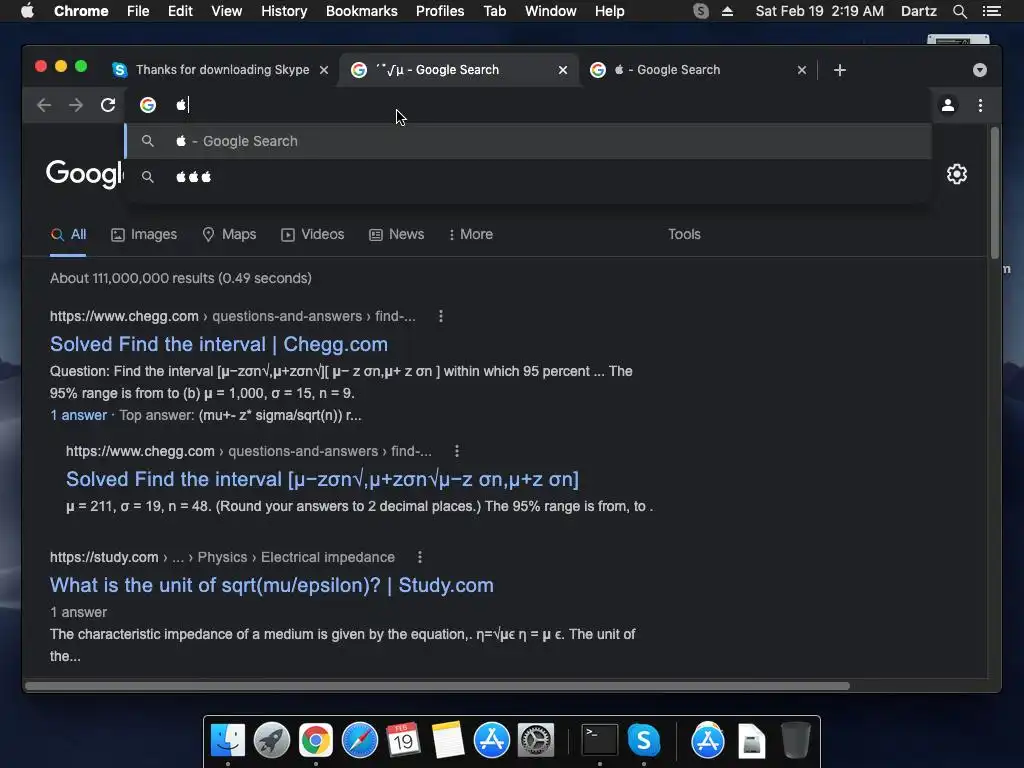Image resolution: width=1024 pixels, height=768 pixels.
Task: Open 'Solved Find the interval | Chegg.com'
Action: (219, 344)
